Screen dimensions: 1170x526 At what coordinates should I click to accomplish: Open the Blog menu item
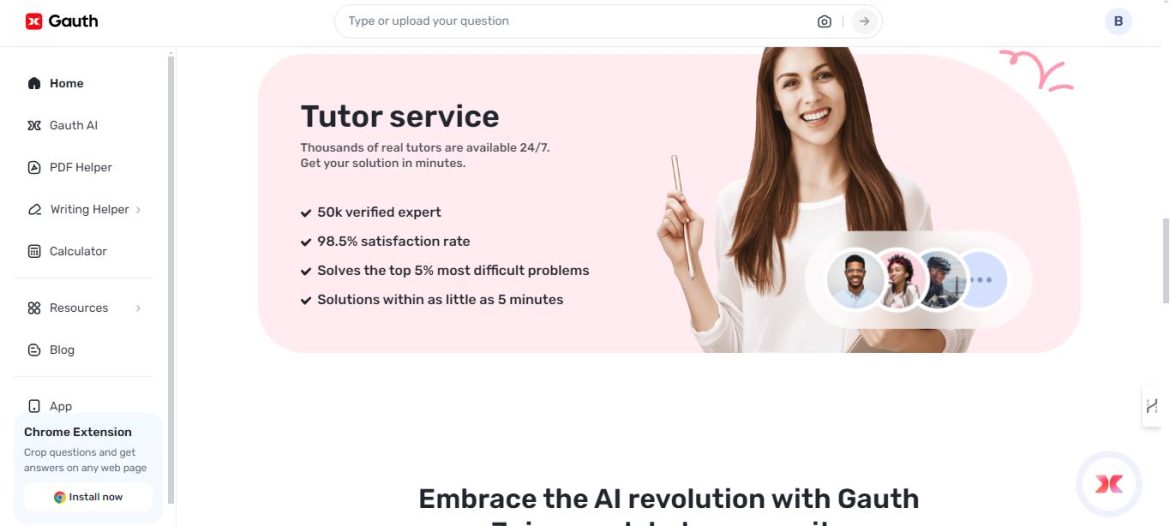pyautogui.click(x=62, y=350)
